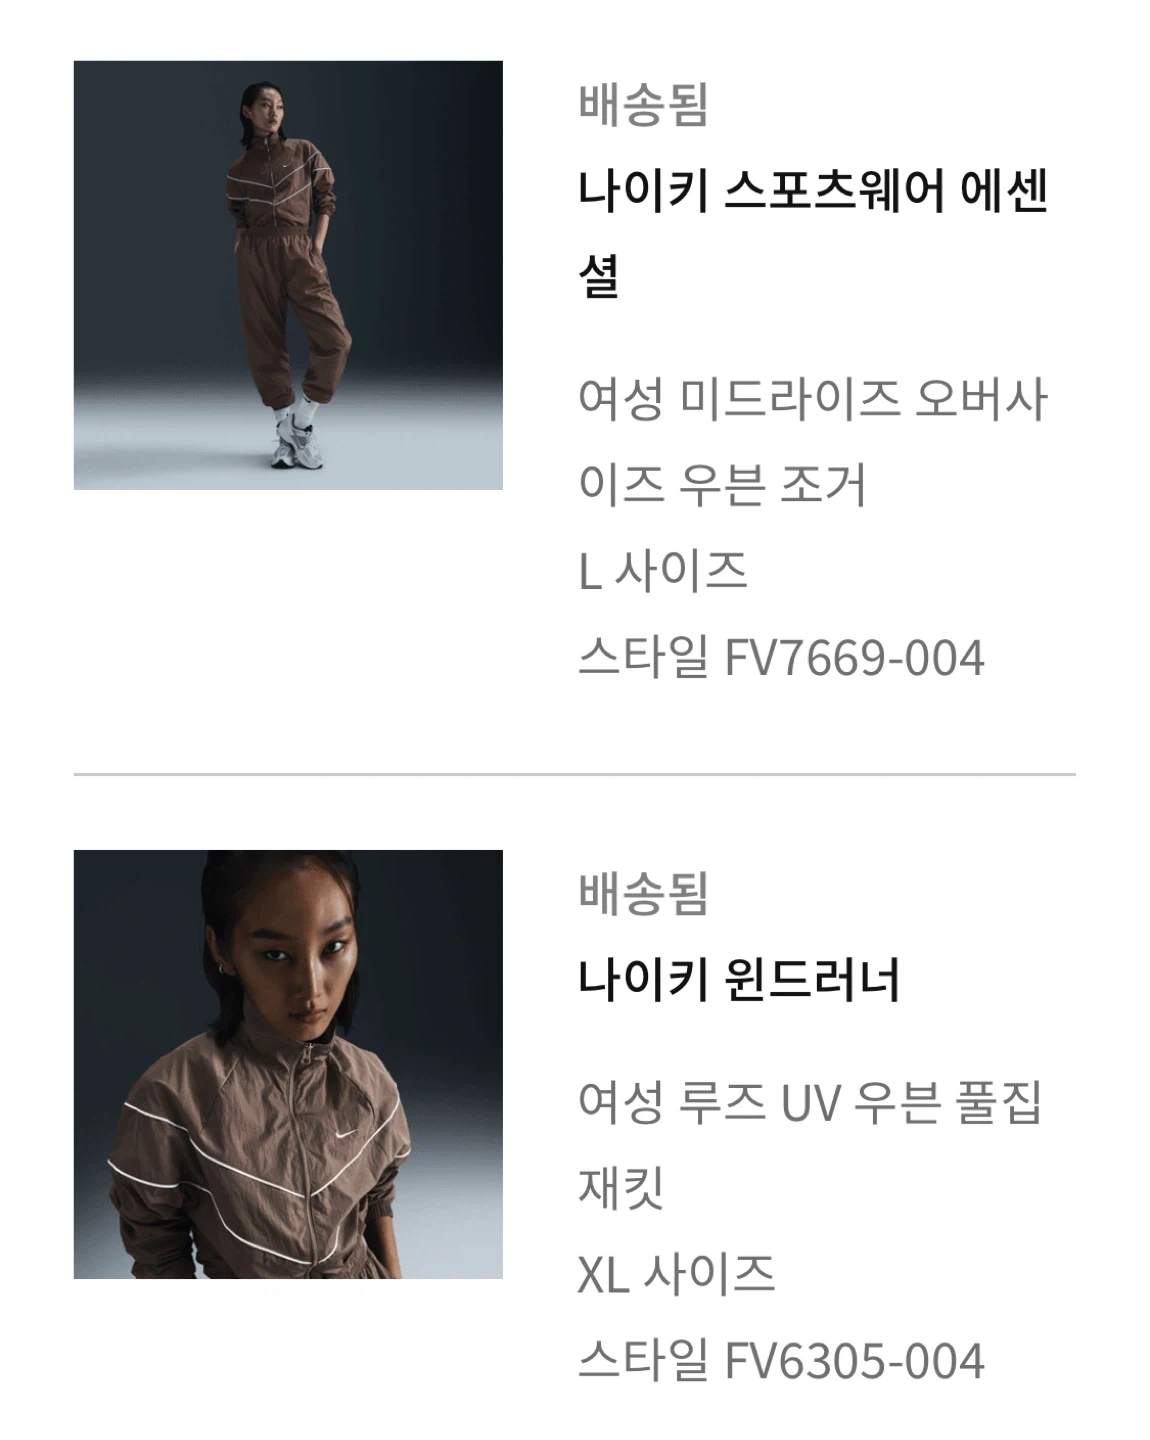Open the 나이키 윈드러너 product title
Image resolution: width=1150 pixels, height=1440 pixels.
(739, 980)
